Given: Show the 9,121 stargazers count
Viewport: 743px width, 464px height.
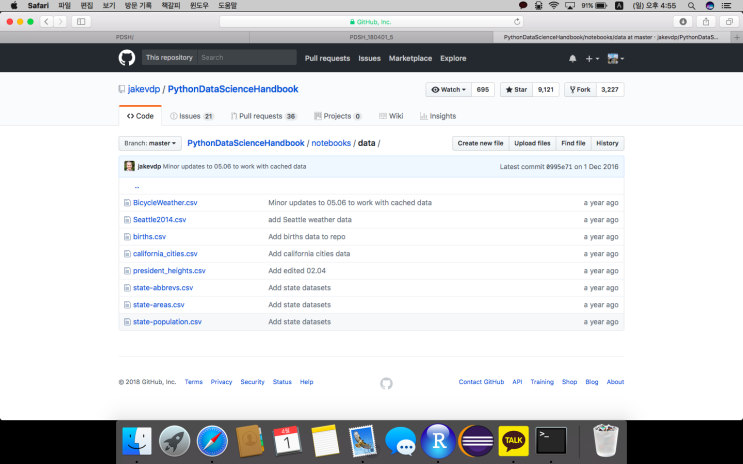Looking at the screenshot, I should [545, 90].
